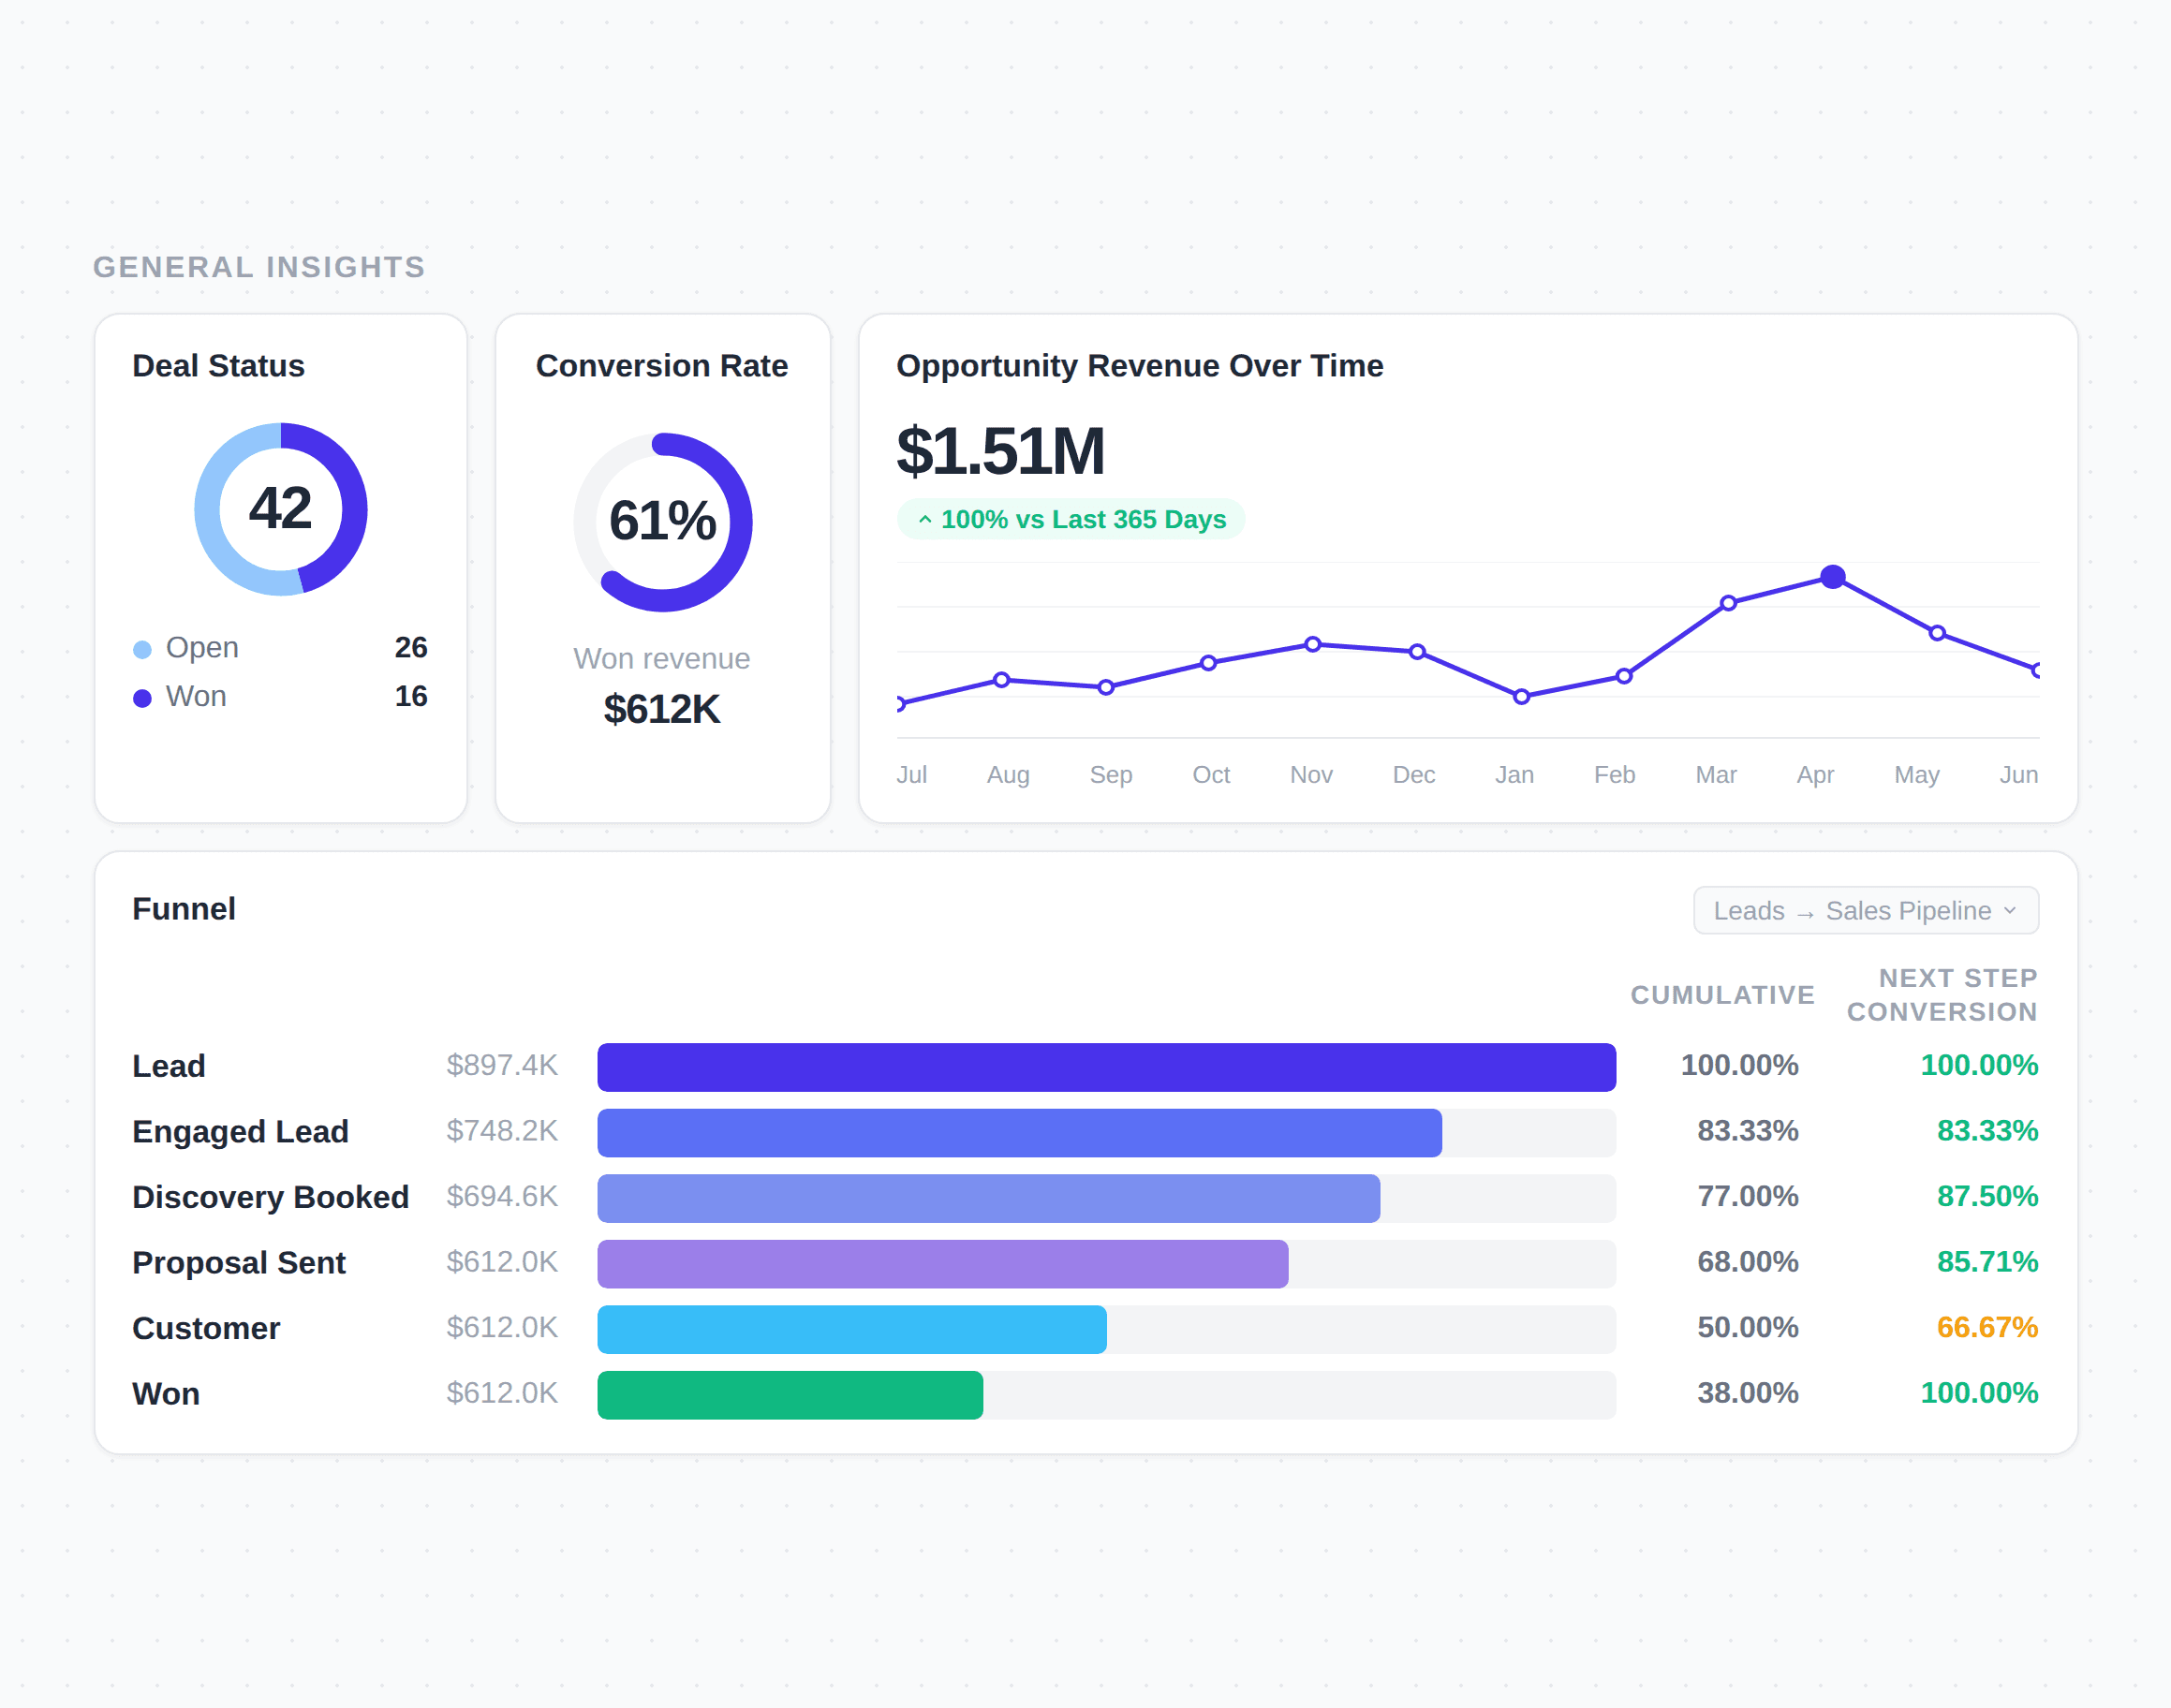Click the January data point on chart
The height and width of the screenshot is (1708, 2171).
pyautogui.click(x=1521, y=697)
